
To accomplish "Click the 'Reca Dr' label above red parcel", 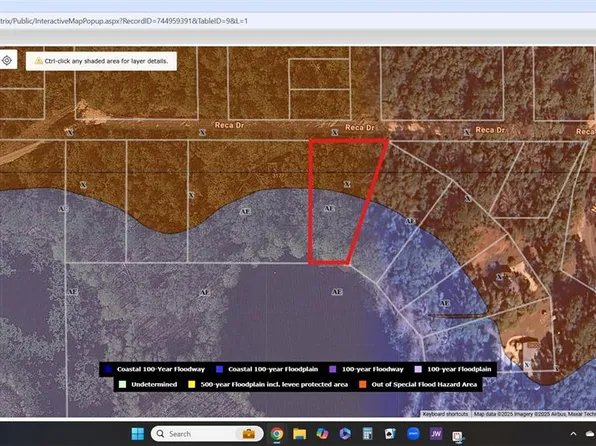I will [x=360, y=128].
